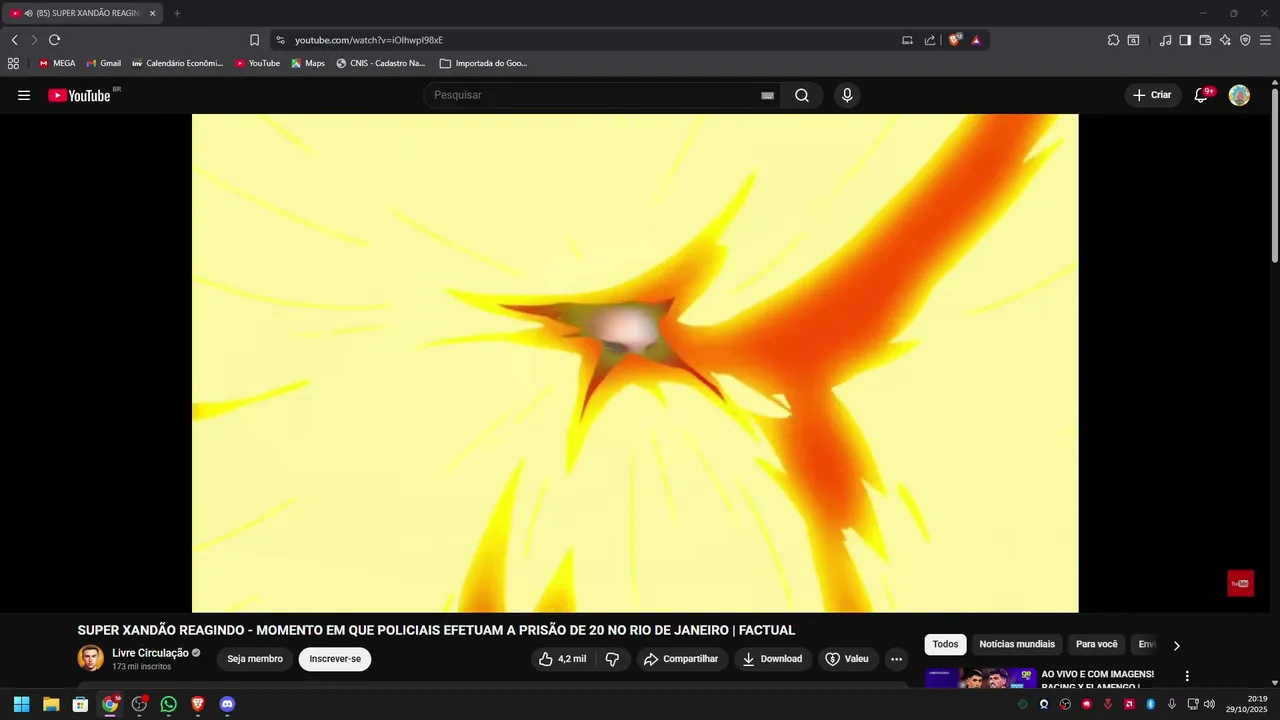
Task: Share this page from address bar
Action: point(930,40)
